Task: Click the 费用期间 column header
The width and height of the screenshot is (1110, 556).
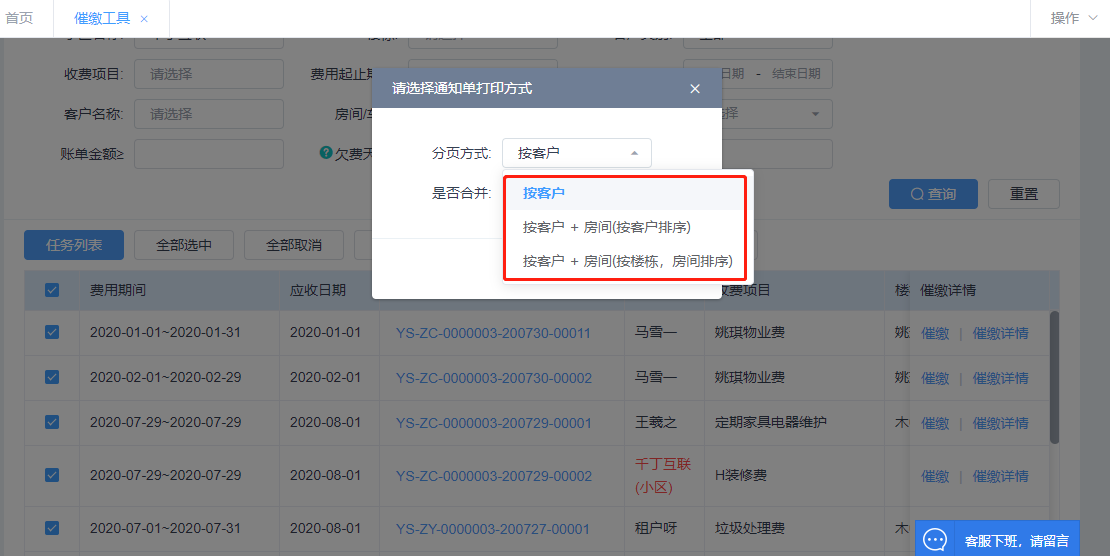Action: pos(118,290)
